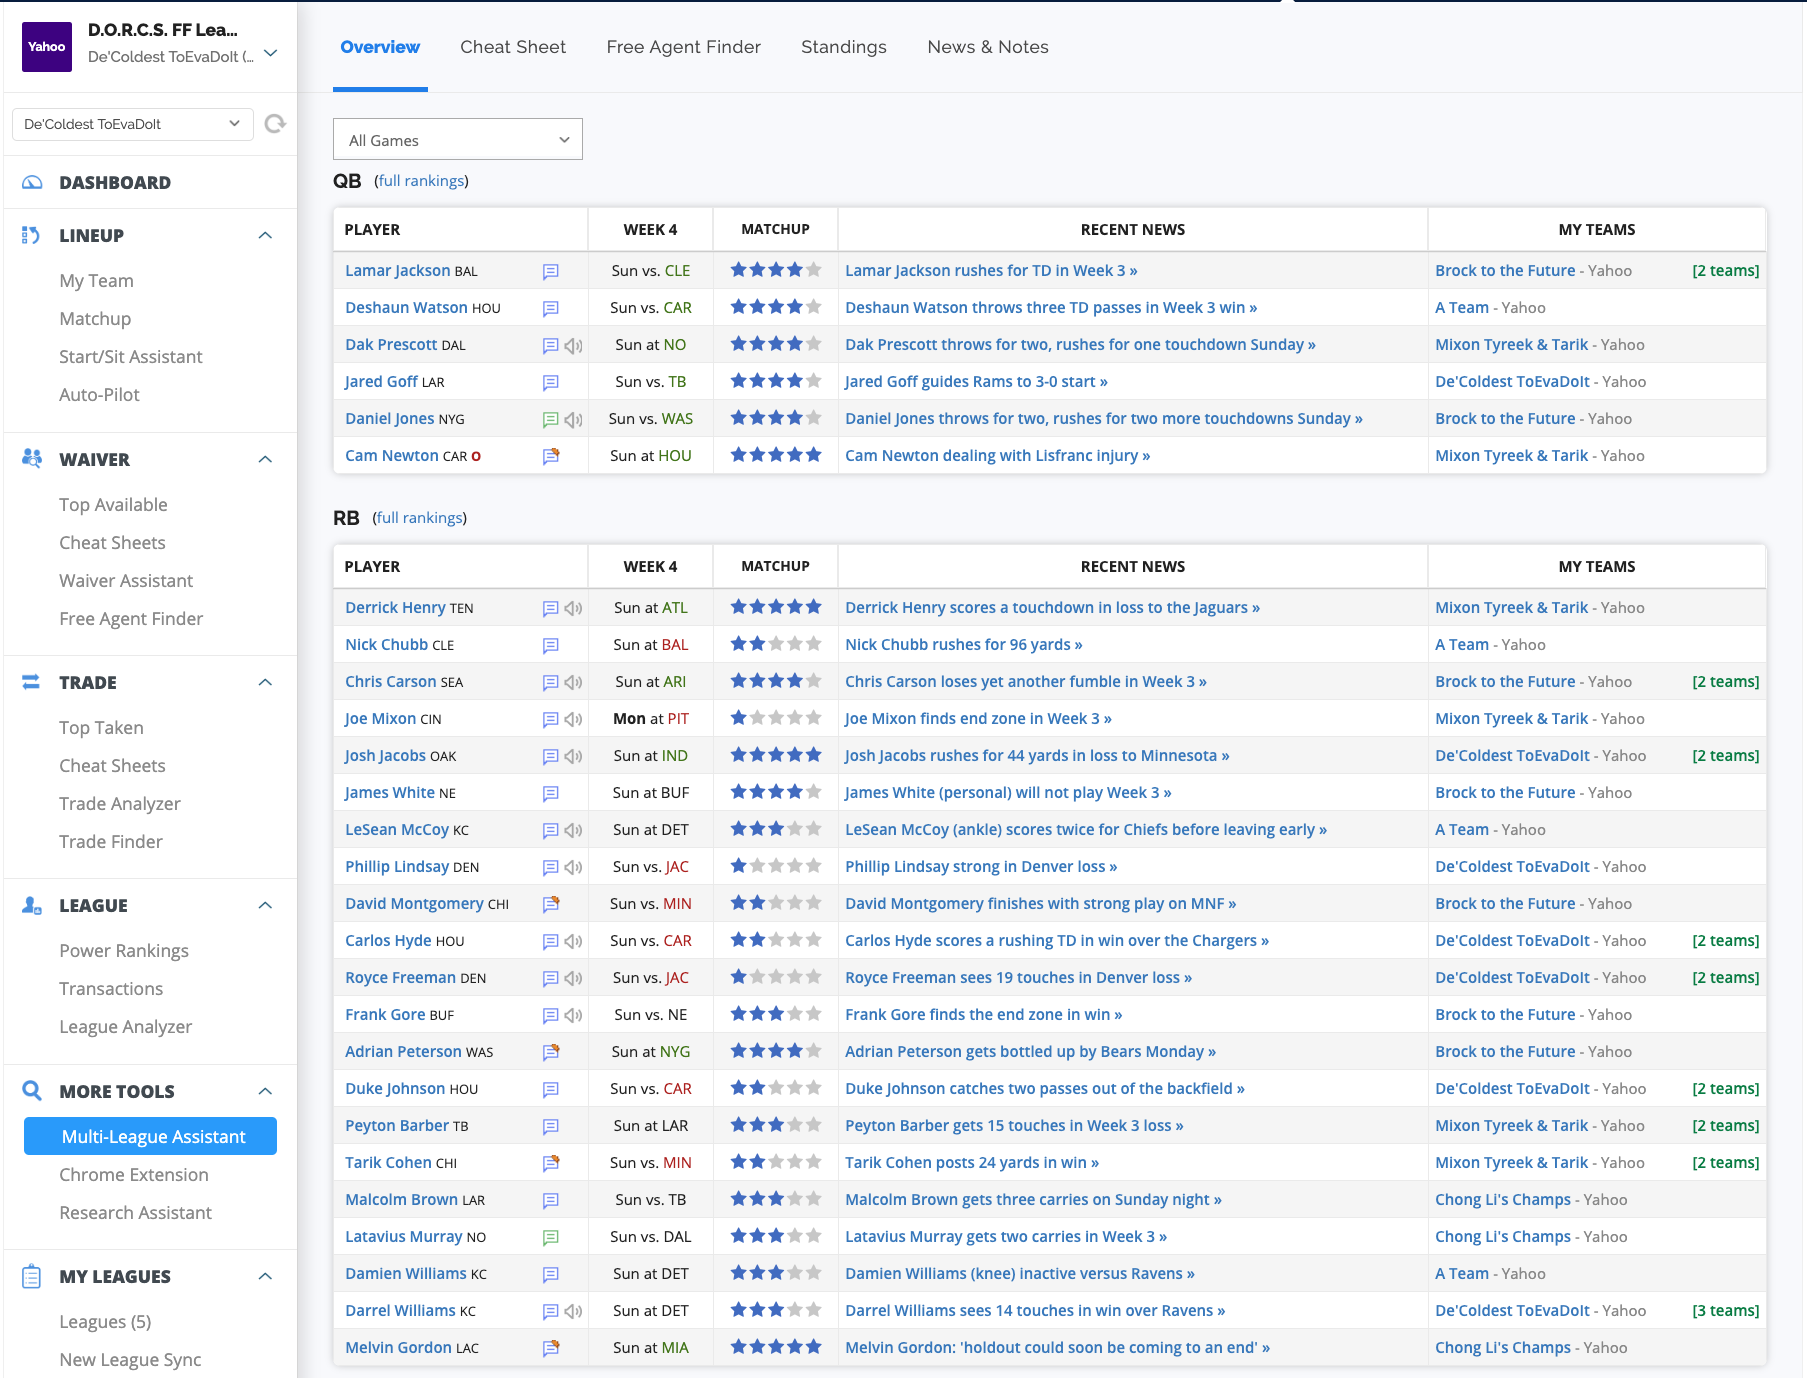1807x1378 pixels.
Task: Open the De'Coldest ToEvaDolt team selector
Action: 132,124
